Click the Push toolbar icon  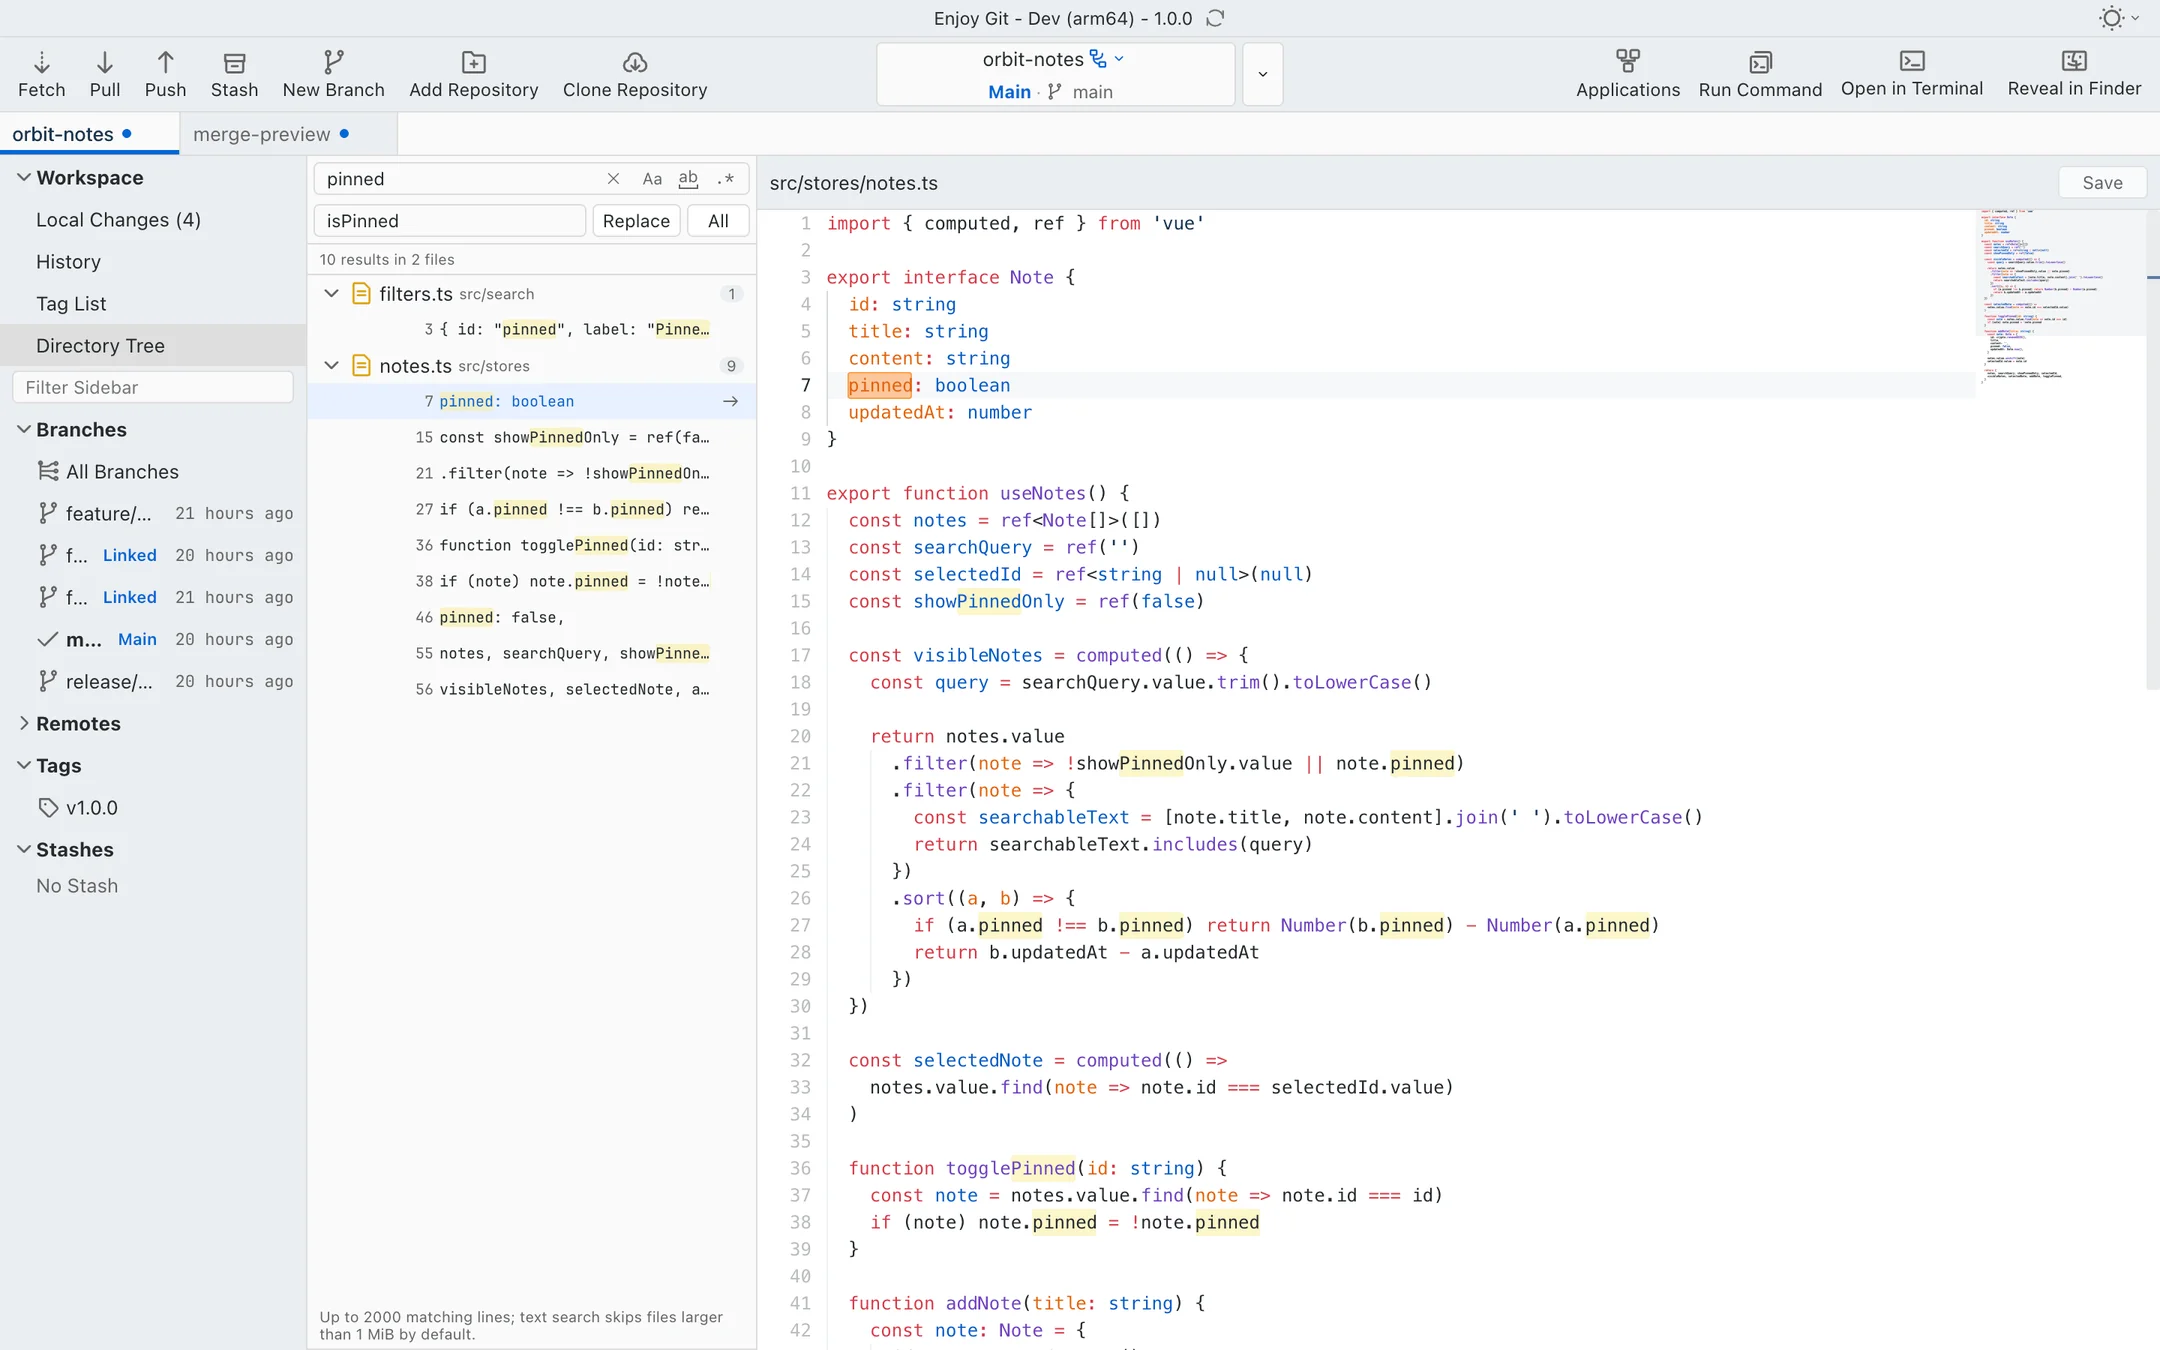pyautogui.click(x=165, y=63)
